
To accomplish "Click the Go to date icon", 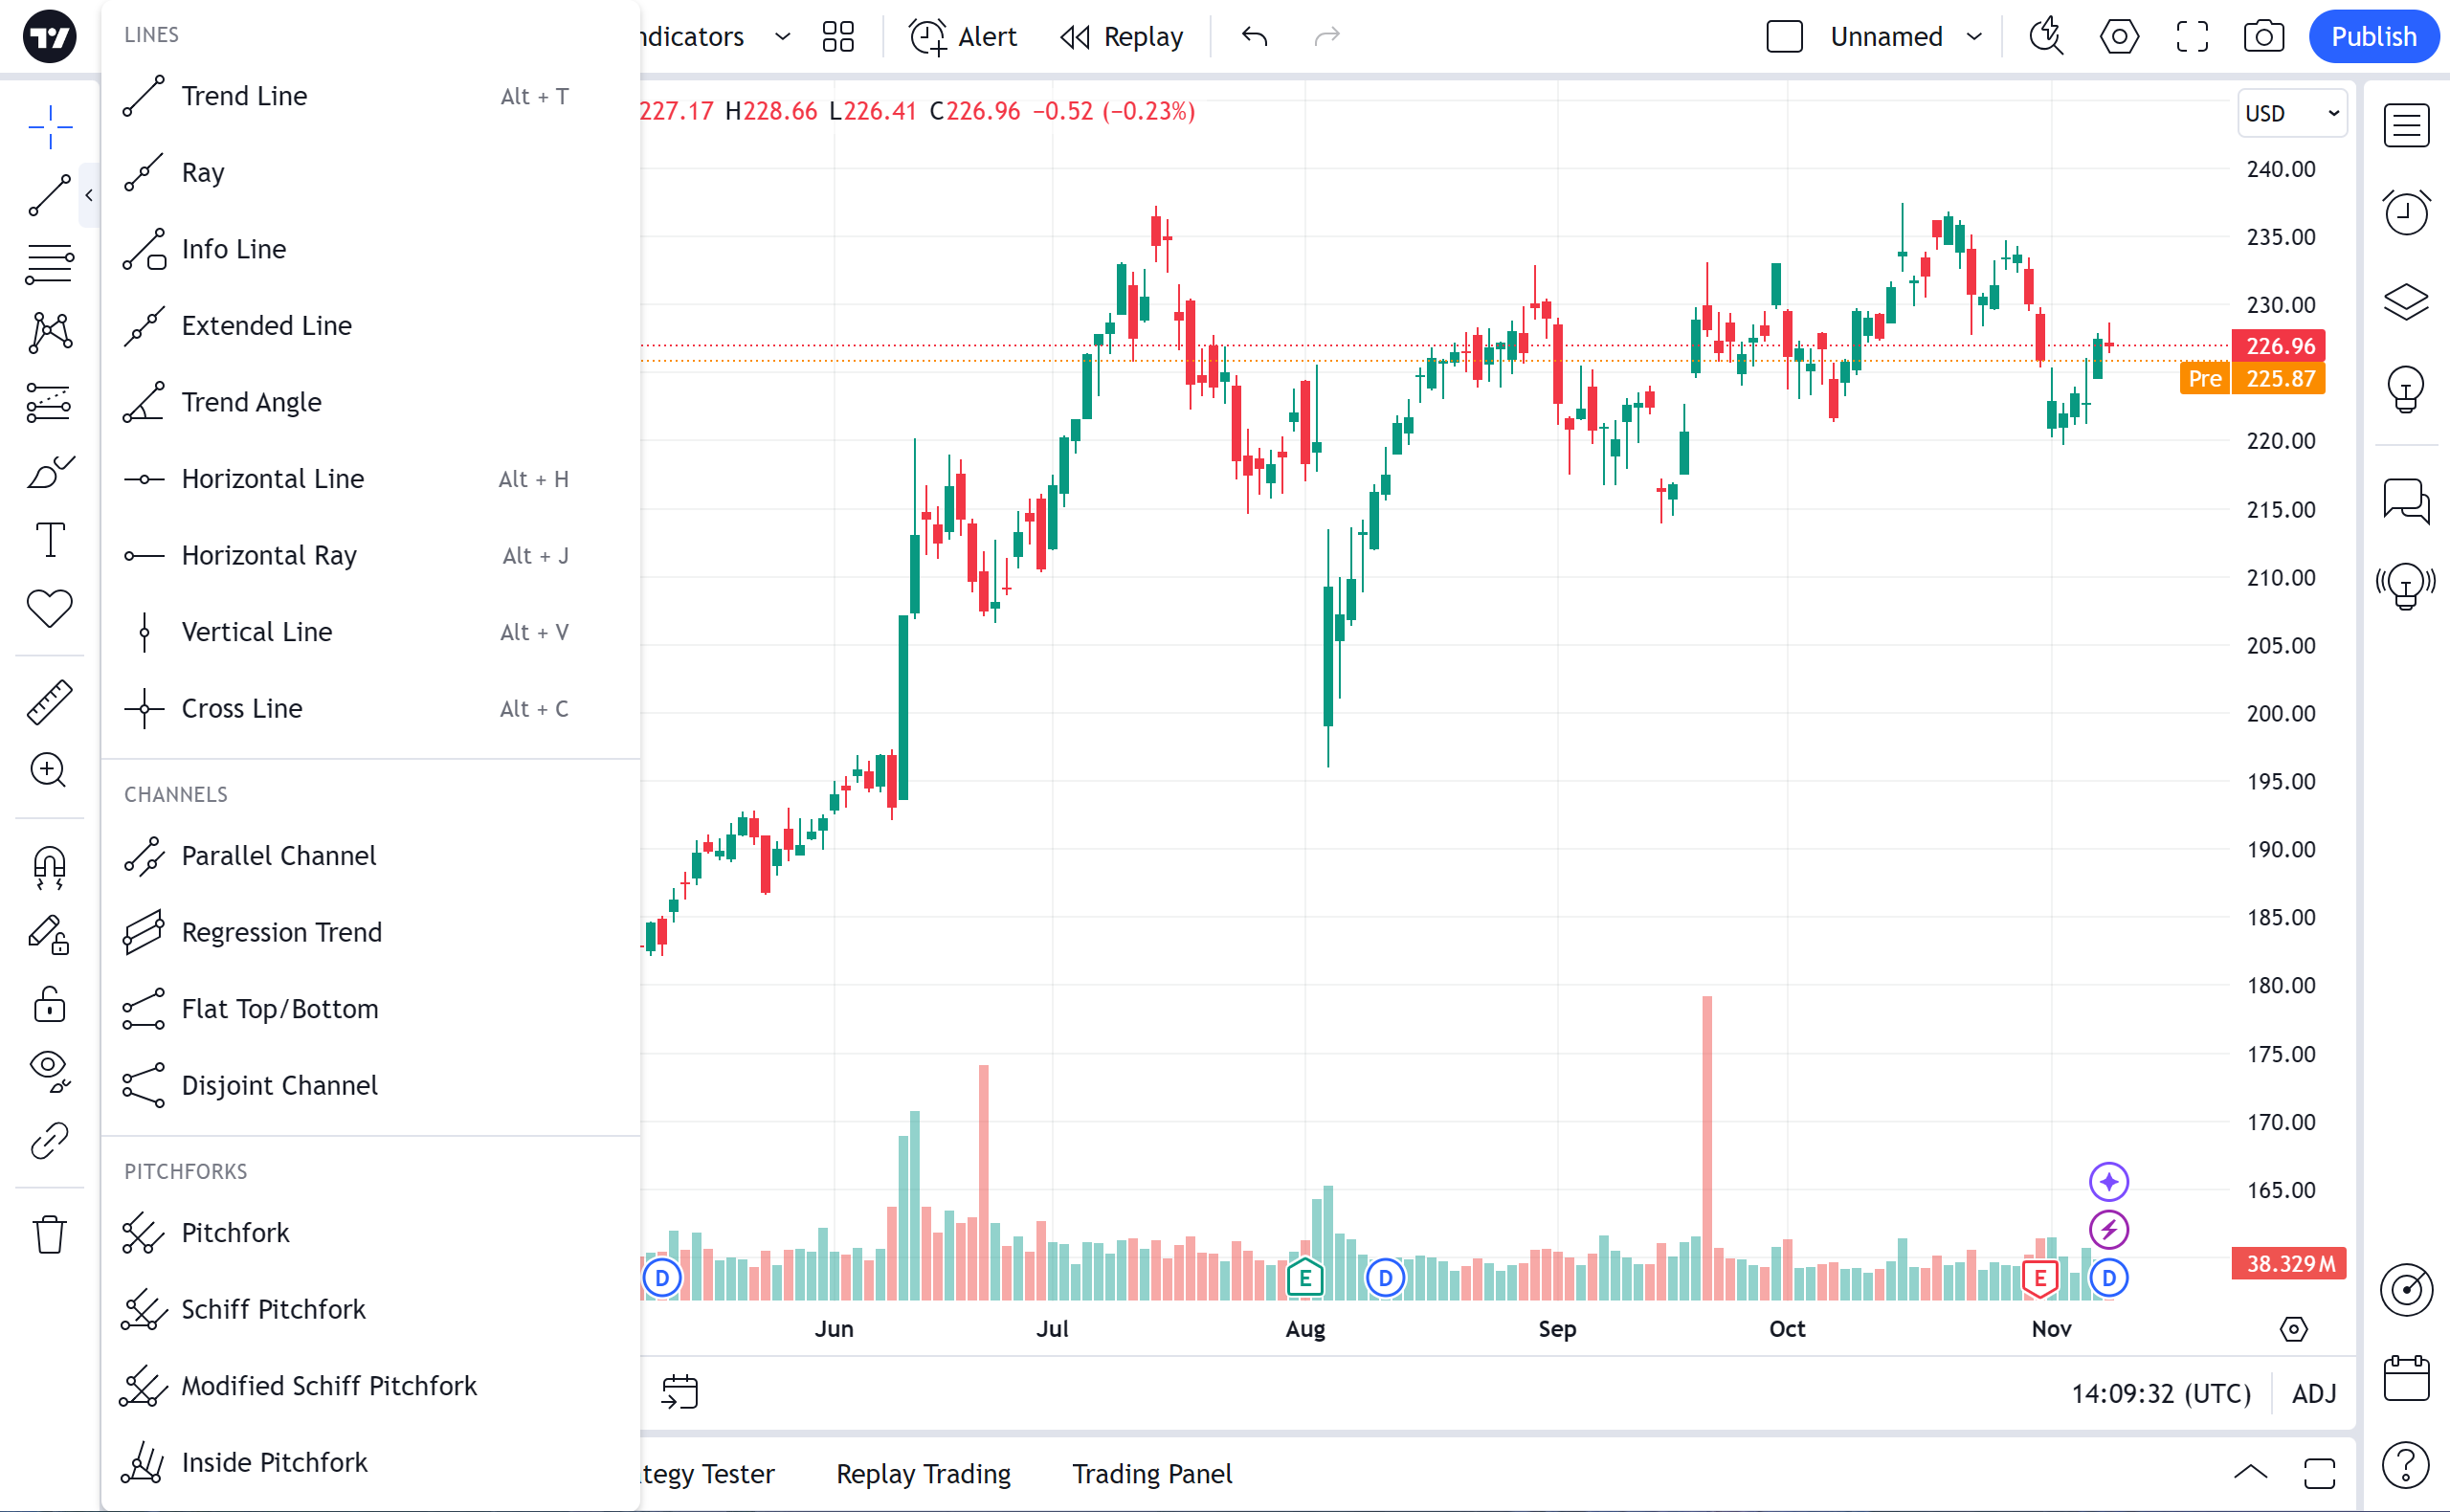I will [680, 1392].
